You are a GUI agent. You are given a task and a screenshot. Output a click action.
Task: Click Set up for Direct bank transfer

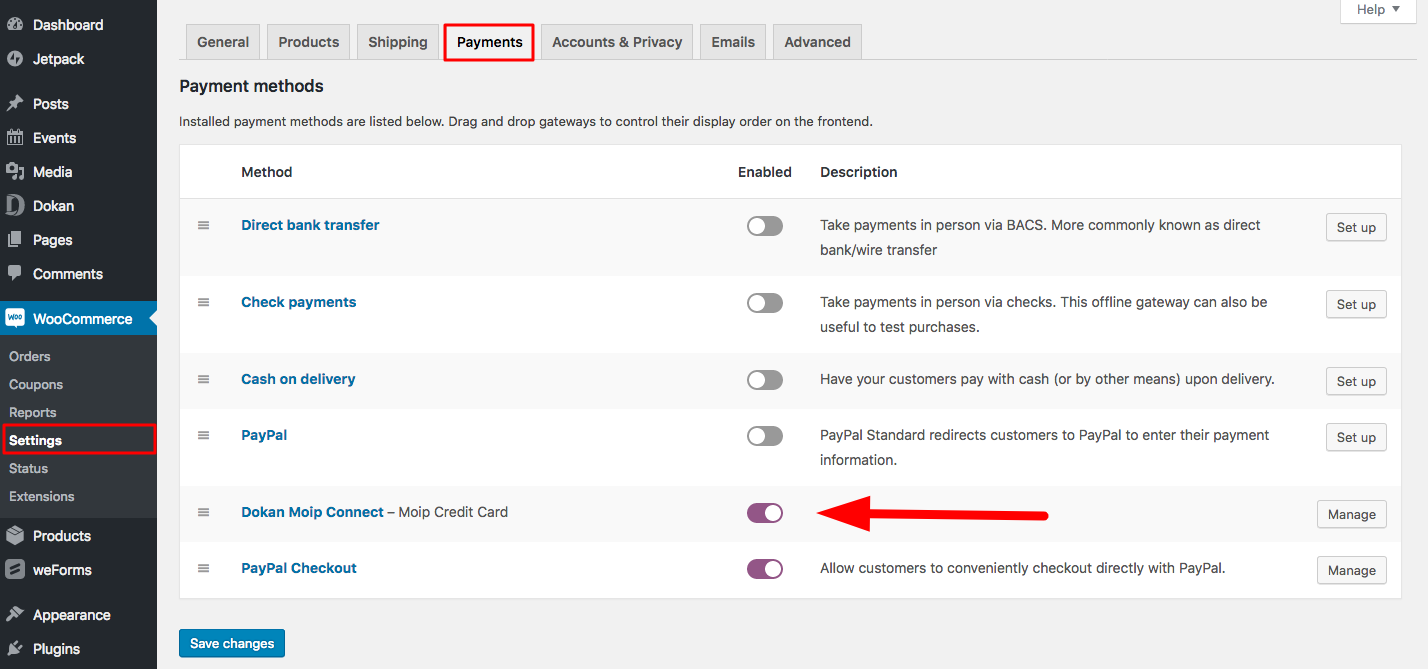click(1356, 228)
